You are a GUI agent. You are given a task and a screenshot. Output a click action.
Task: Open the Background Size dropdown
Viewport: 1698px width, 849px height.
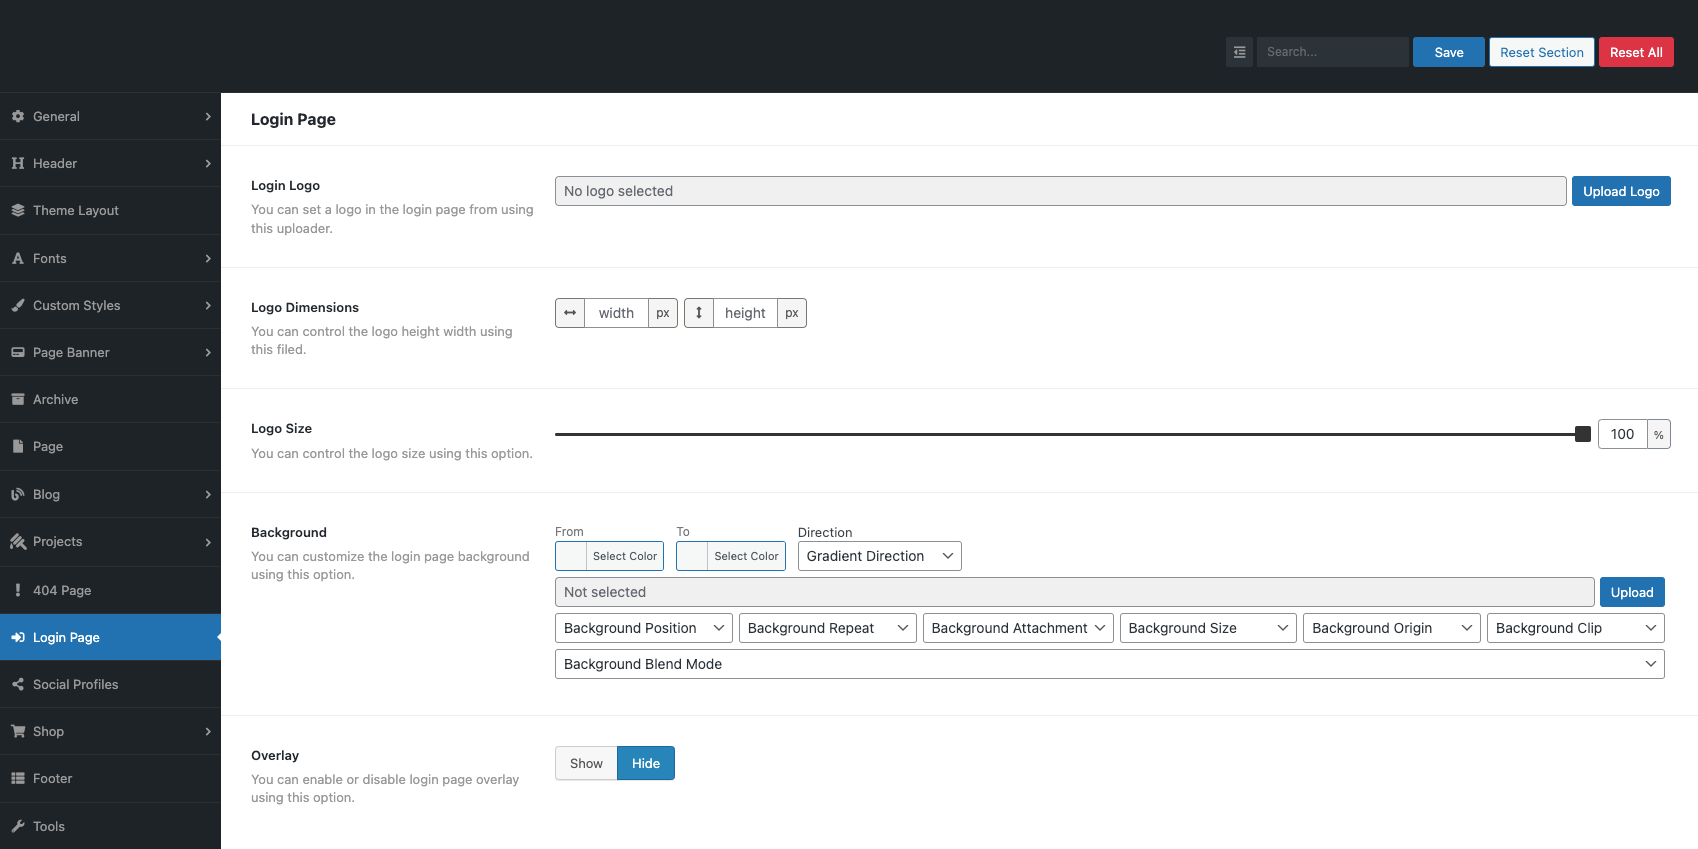pos(1207,628)
